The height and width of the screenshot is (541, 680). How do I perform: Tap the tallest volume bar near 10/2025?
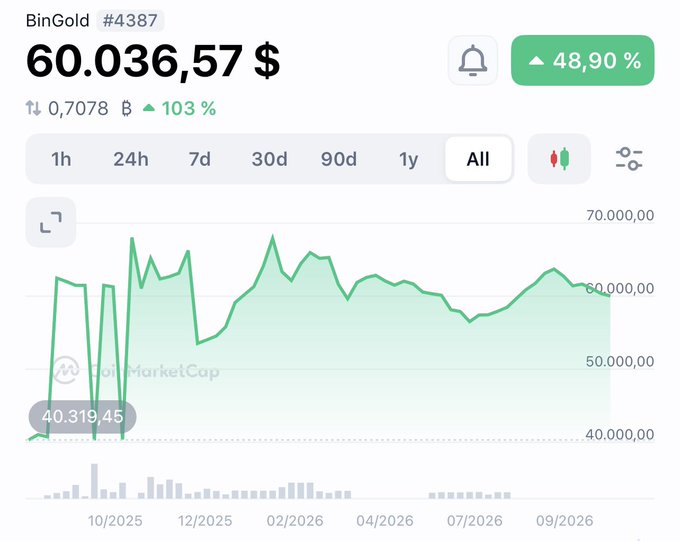(94, 481)
